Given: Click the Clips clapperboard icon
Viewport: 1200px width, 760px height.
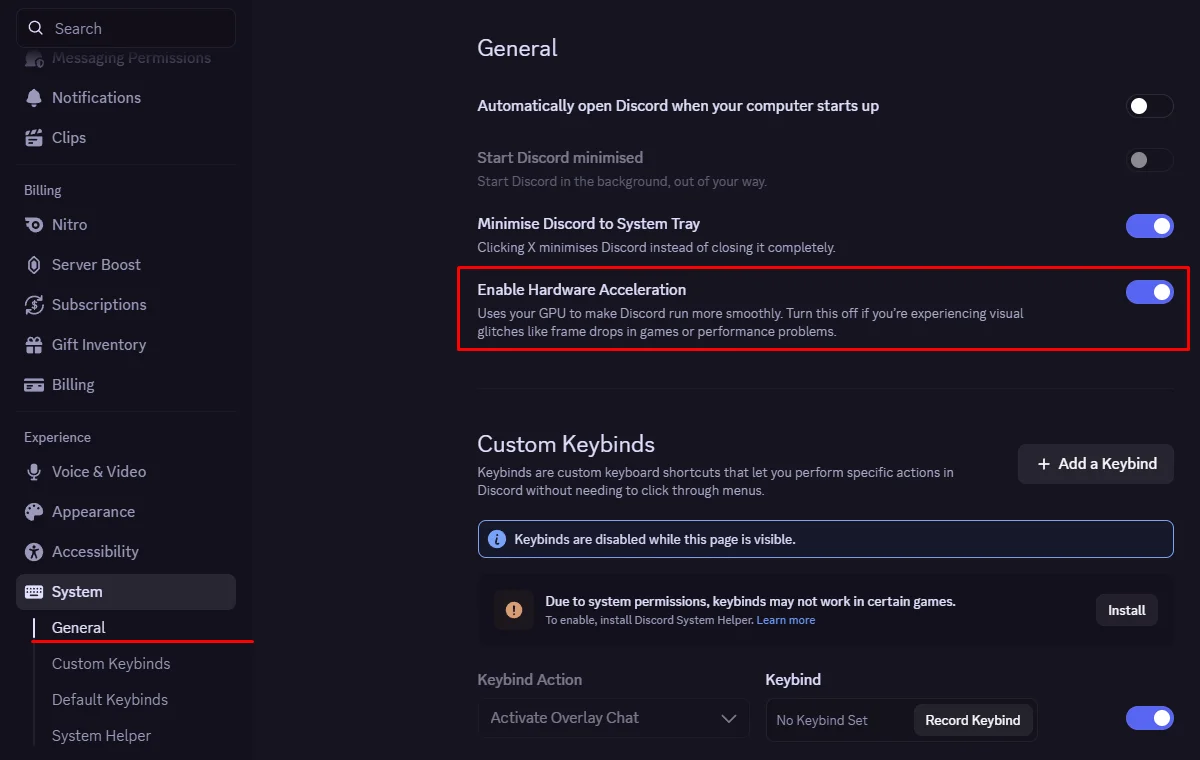Looking at the screenshot, I should point(35,137).
